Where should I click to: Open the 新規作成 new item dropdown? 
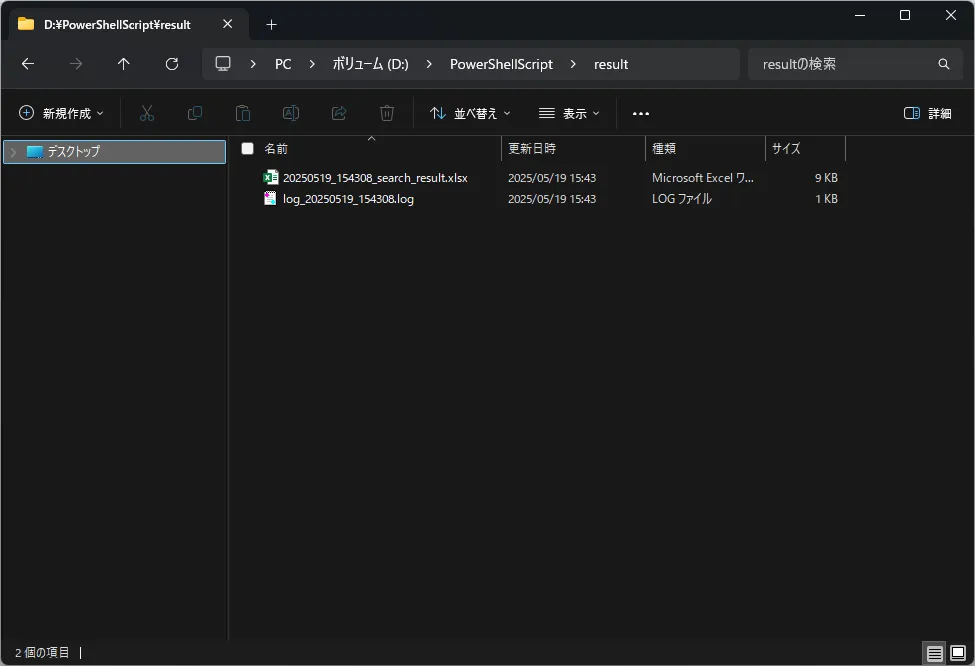tap(61, 113)
